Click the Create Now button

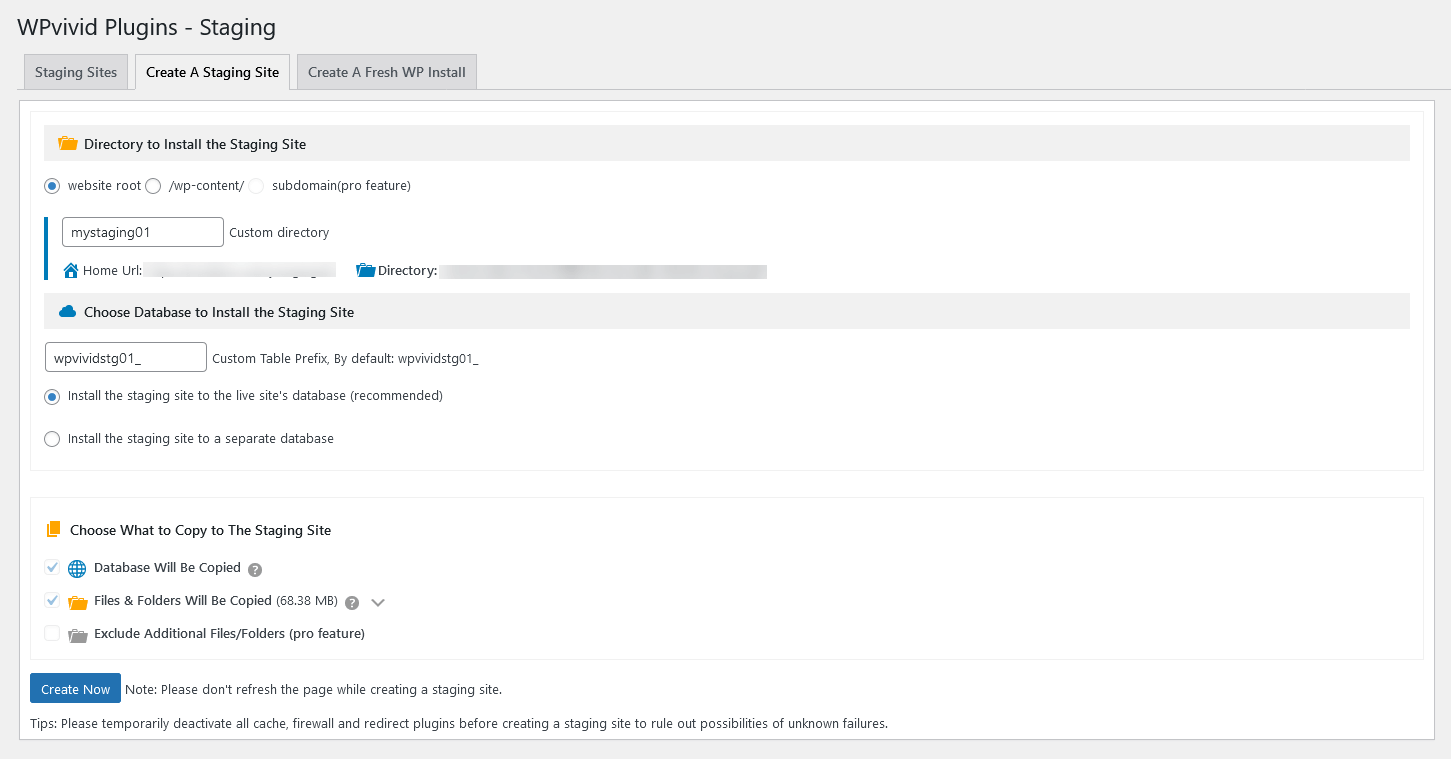pyautogui.click(x=76, y=689)
